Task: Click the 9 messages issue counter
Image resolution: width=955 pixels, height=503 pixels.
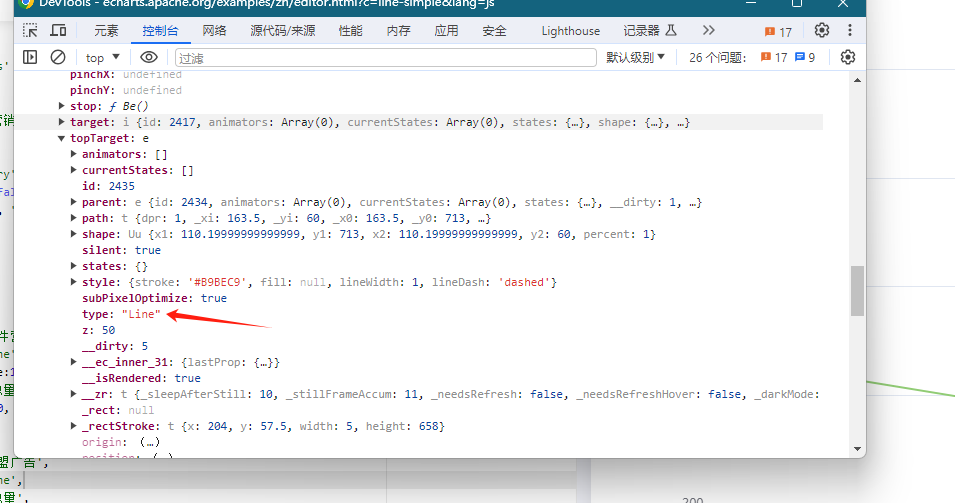Action: coord(805,58)
